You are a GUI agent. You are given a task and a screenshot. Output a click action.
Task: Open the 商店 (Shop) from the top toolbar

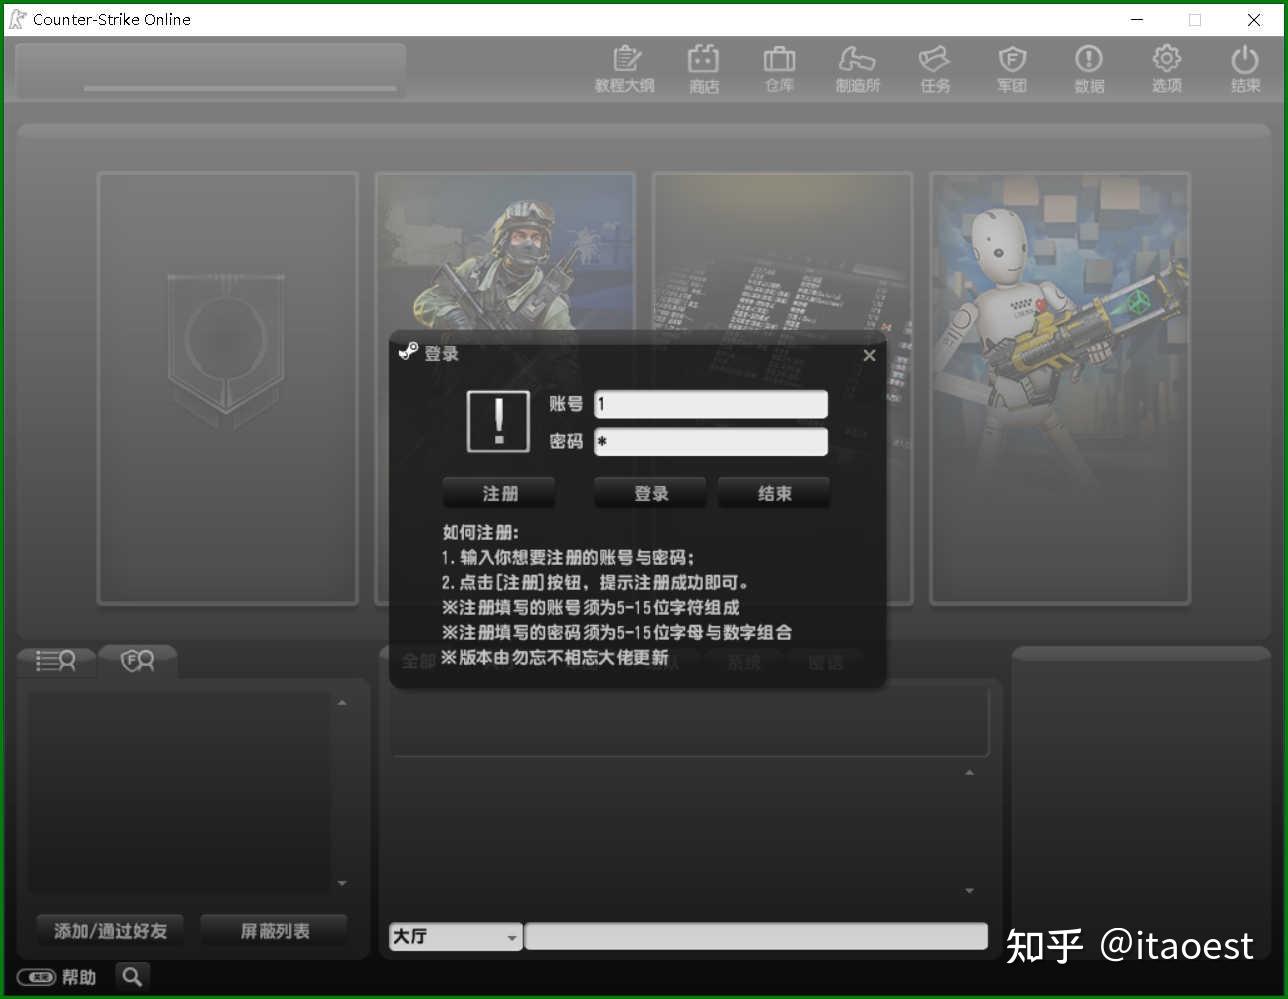tap(704, 66)
